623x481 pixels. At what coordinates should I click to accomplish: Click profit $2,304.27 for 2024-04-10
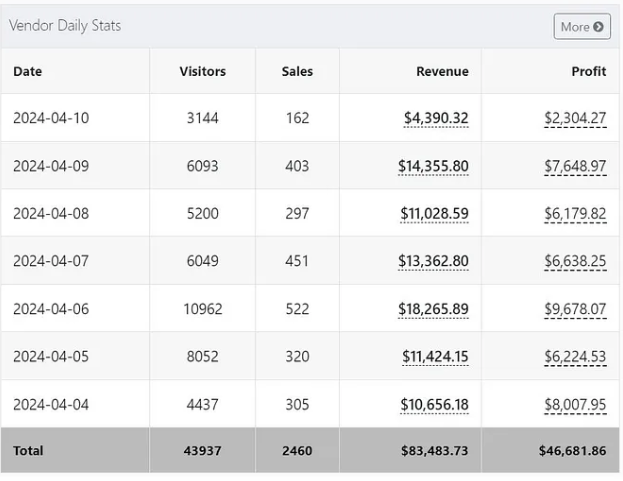(575, 118)
